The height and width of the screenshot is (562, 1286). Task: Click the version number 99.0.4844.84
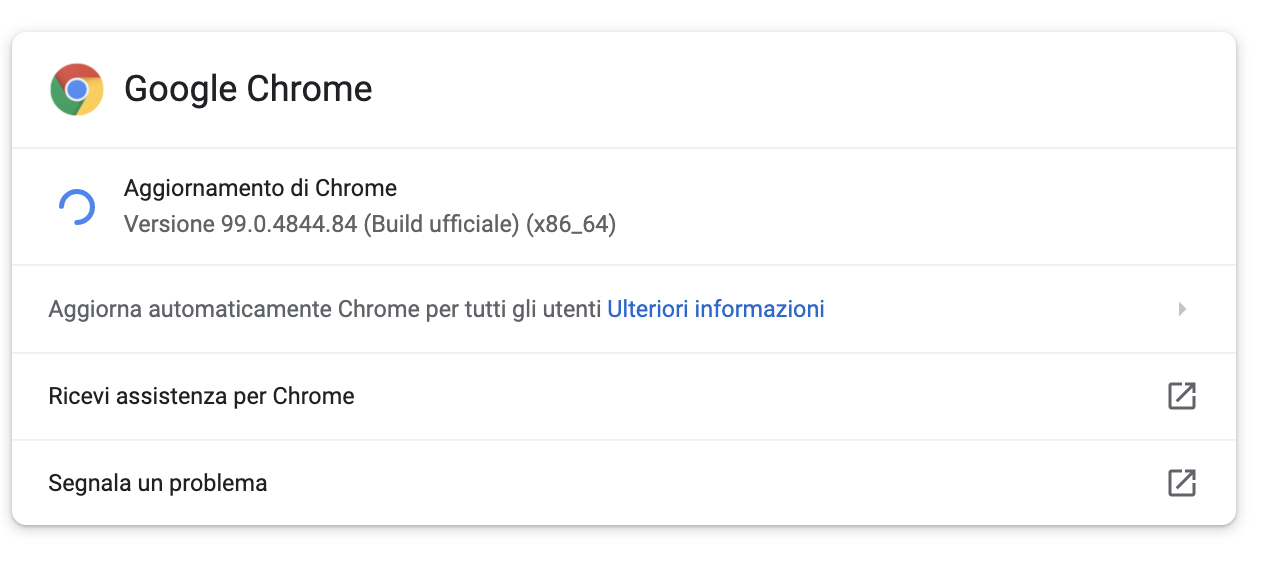click(289, 224)
